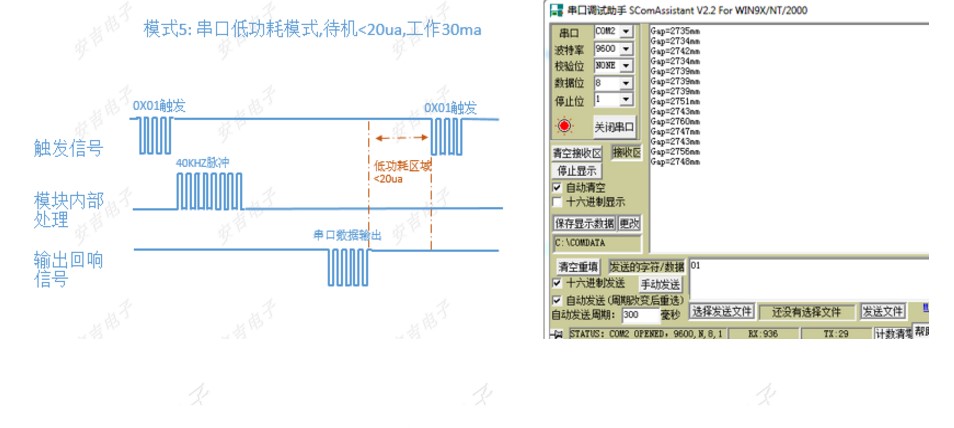
Task: Expand the 数据位 data bits dropdown
Action: [626, 83]
